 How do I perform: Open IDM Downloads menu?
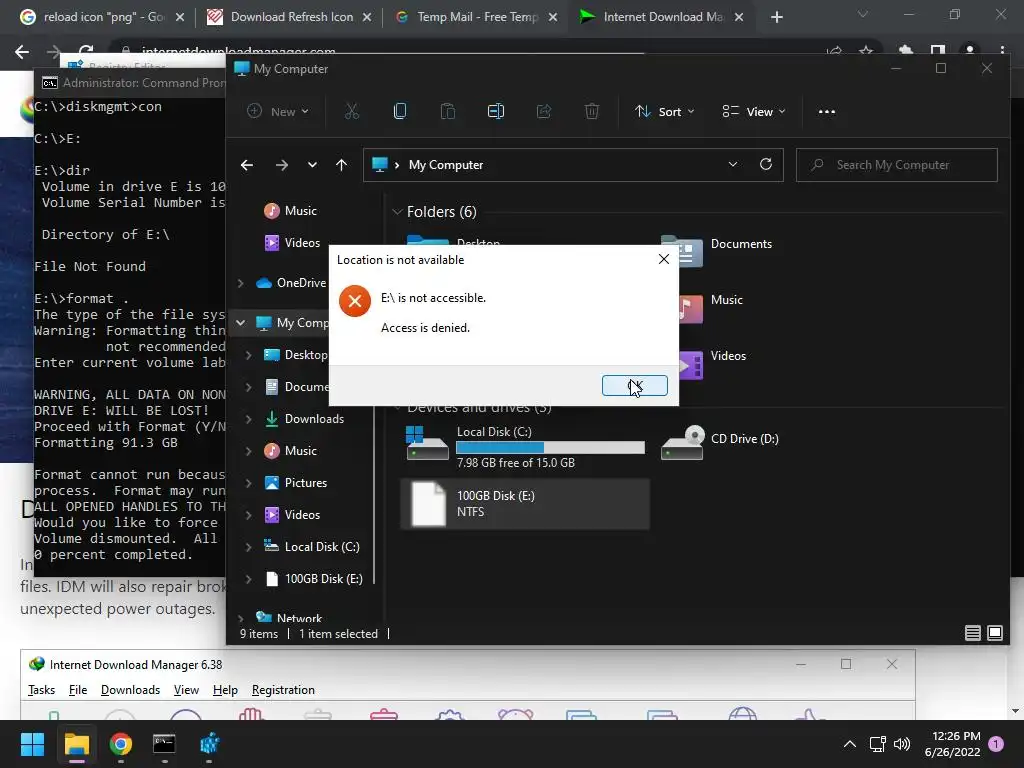(131, 690)
